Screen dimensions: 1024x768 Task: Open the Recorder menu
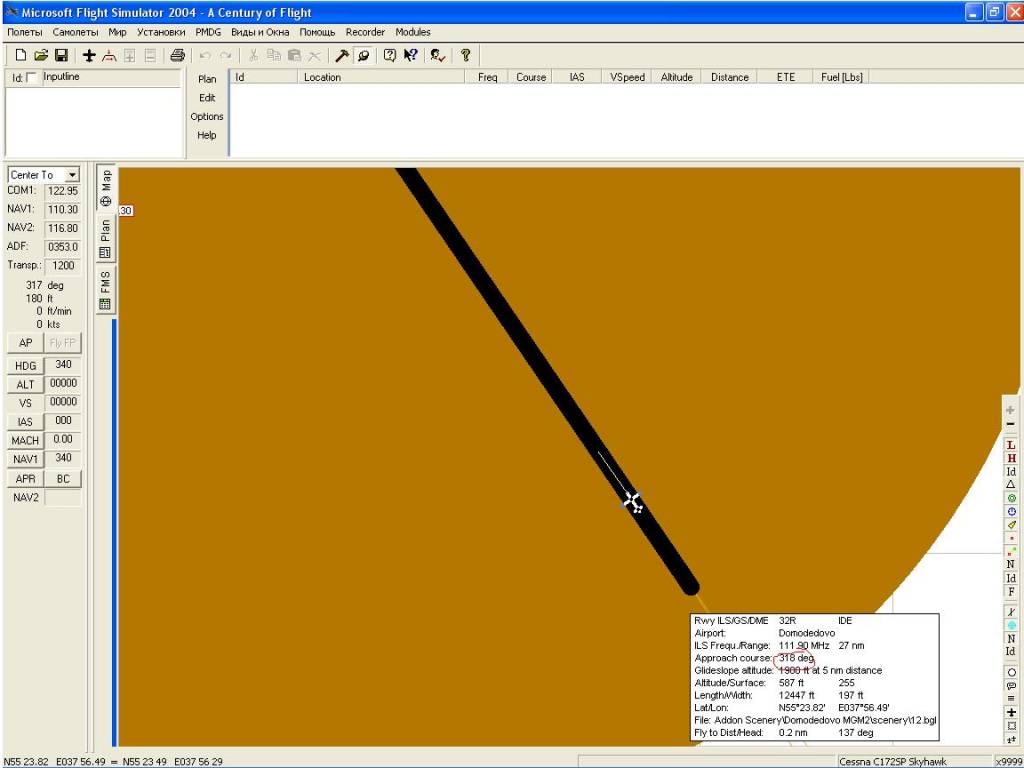coord(365,32)
